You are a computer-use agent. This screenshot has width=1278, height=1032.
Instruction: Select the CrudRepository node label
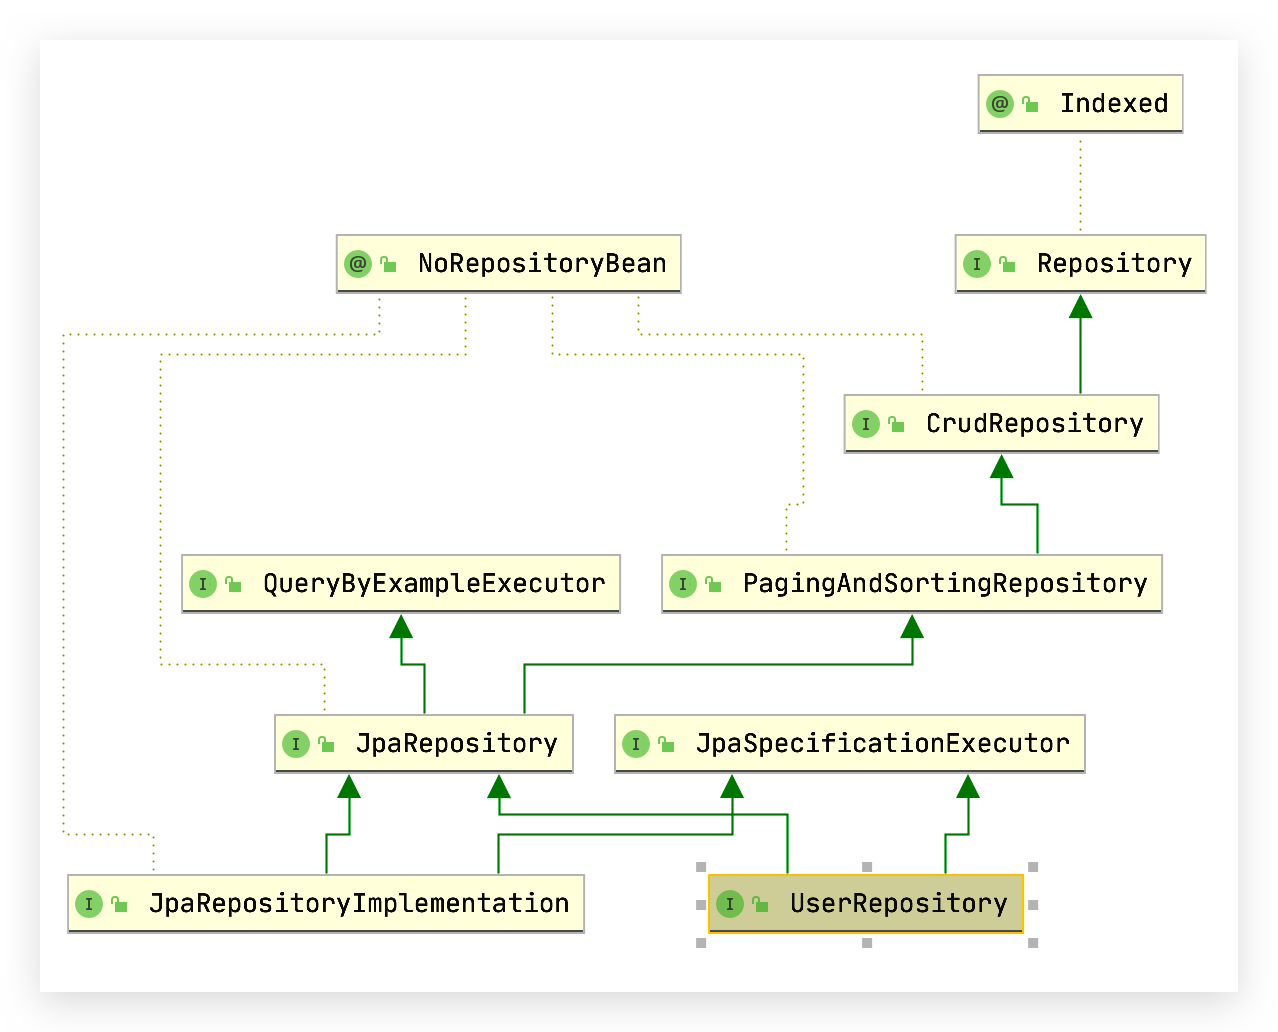[1034, 424]
